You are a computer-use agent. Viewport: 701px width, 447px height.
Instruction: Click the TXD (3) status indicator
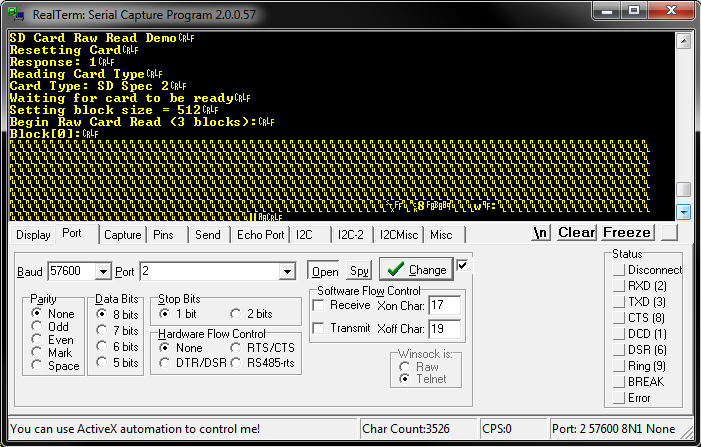(x=619, y=302)
